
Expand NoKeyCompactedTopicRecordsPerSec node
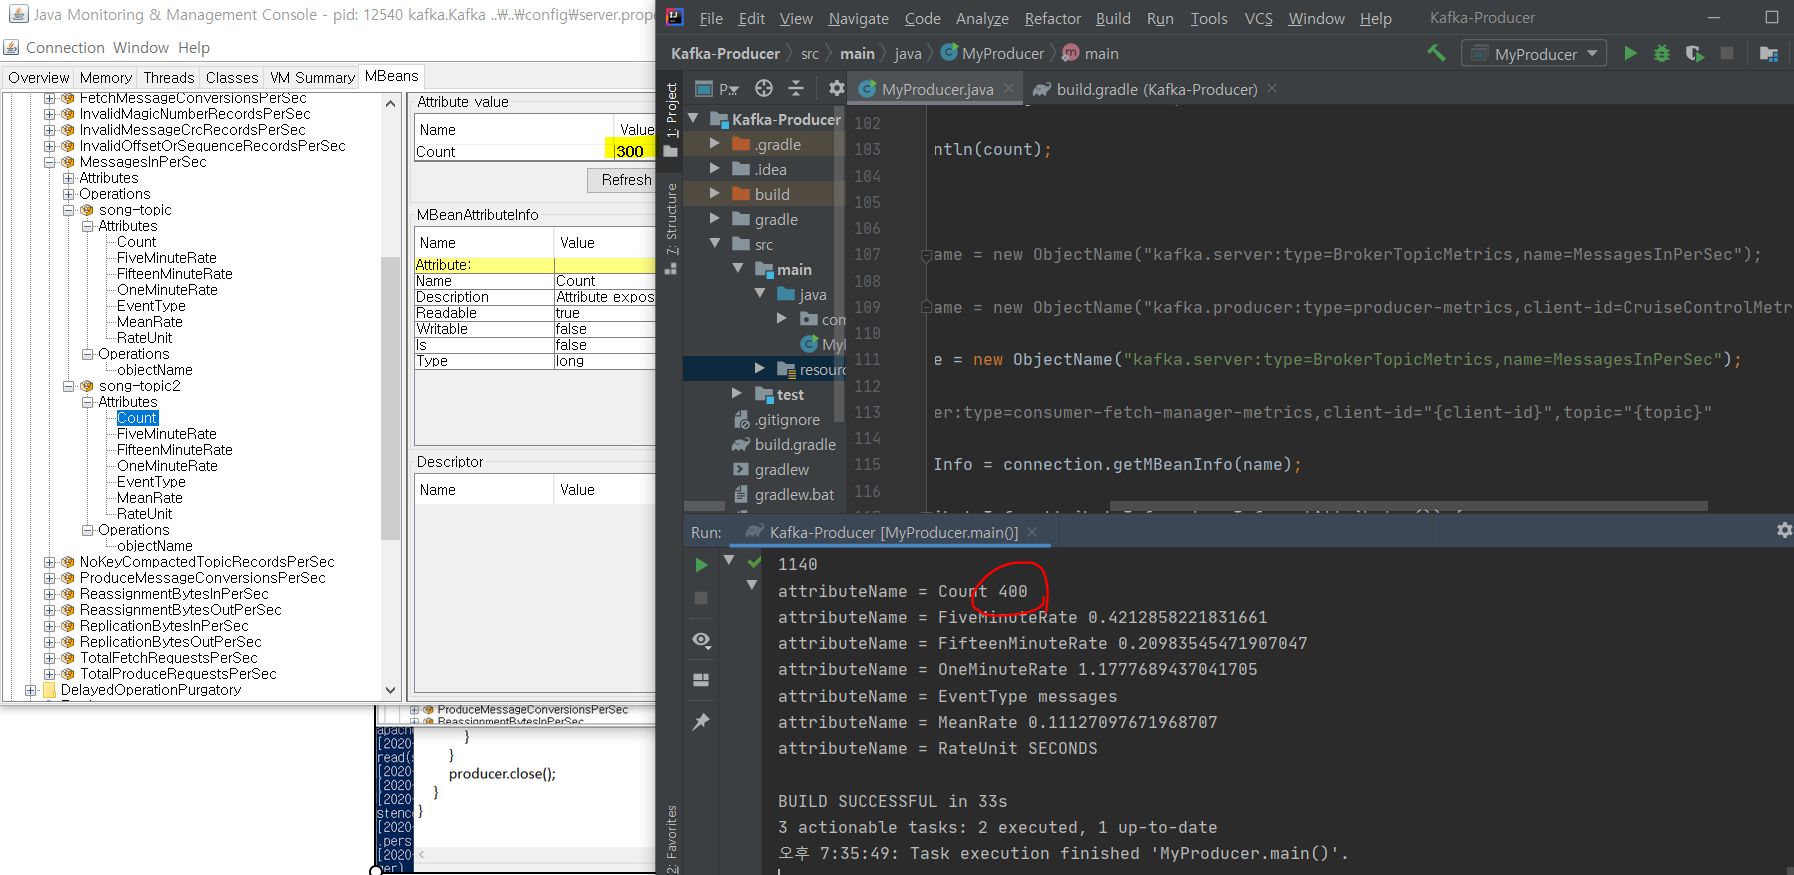click(x=49, y=562)
